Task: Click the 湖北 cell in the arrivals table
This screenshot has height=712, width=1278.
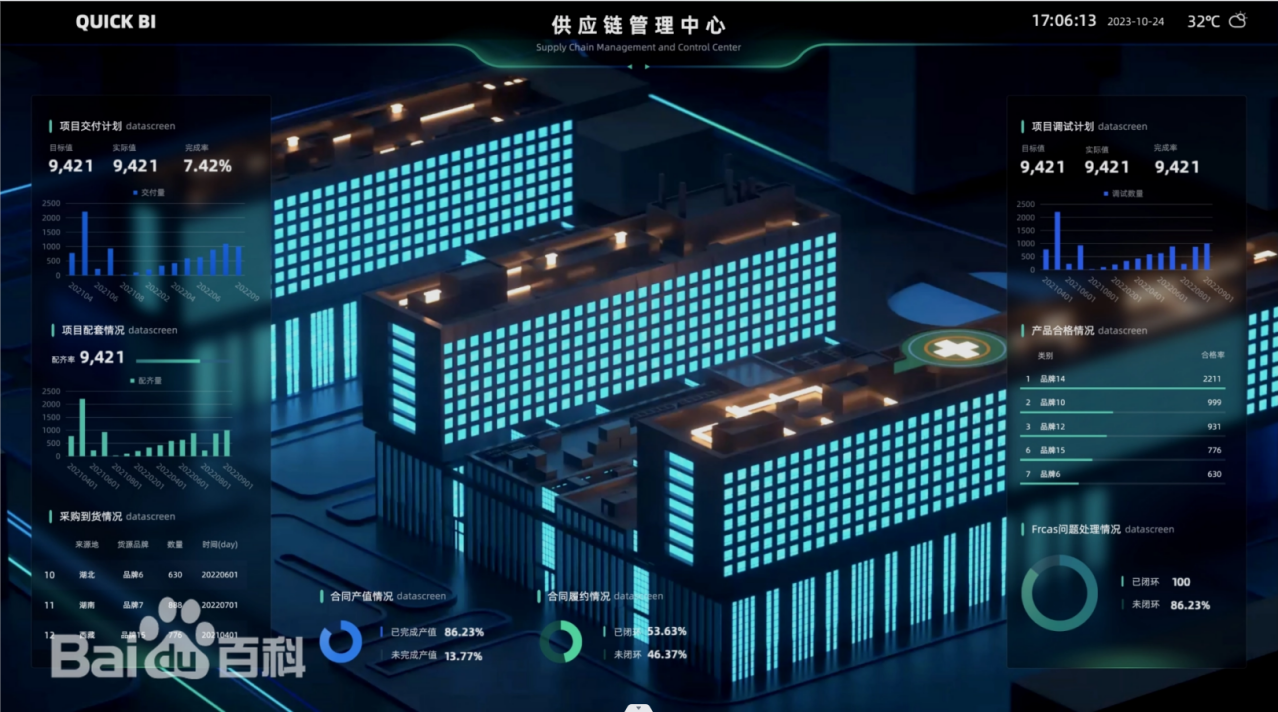Action: click(x=86, y=574)
